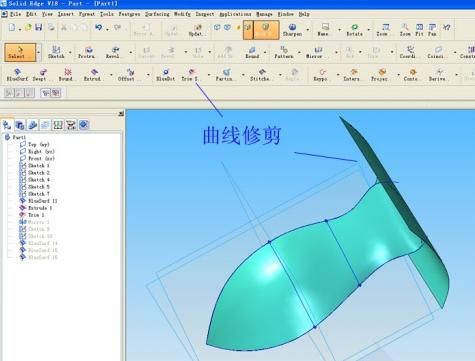Select Sketch 7 in feature tree
The image size is (475, 361).
35,194
